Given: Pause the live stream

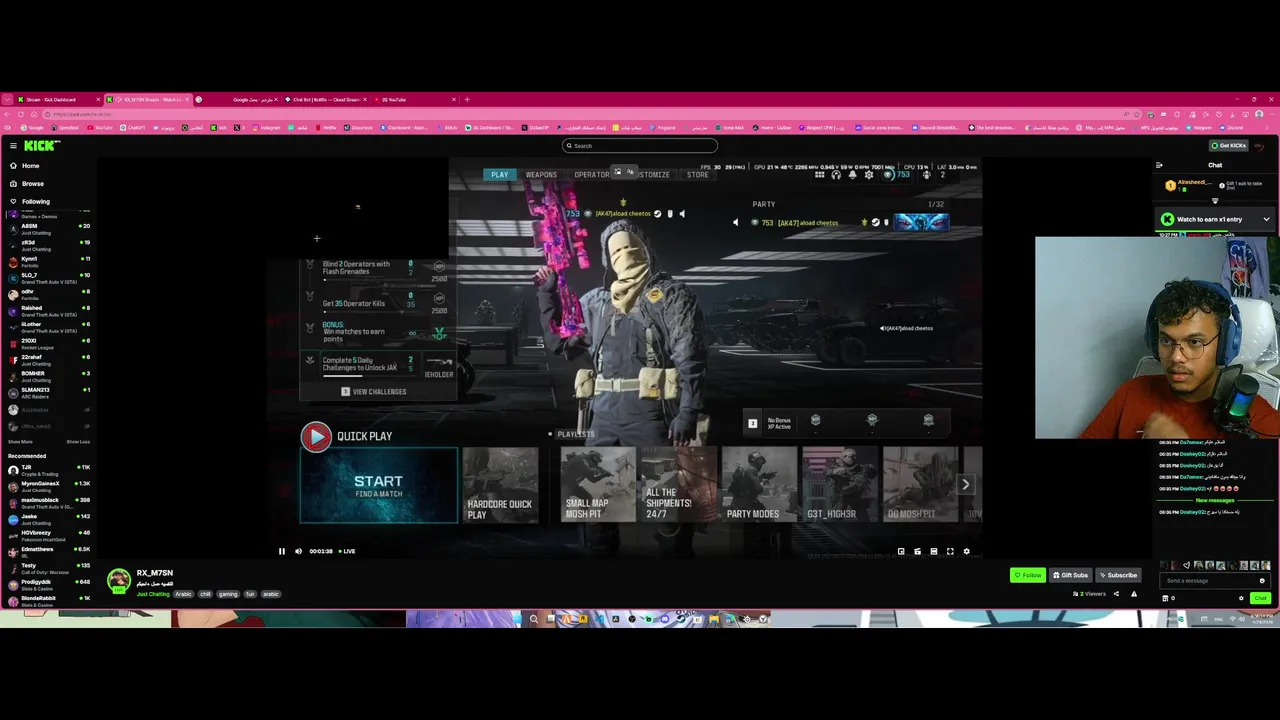Looking at the screenshot, I should coord(282,551).
